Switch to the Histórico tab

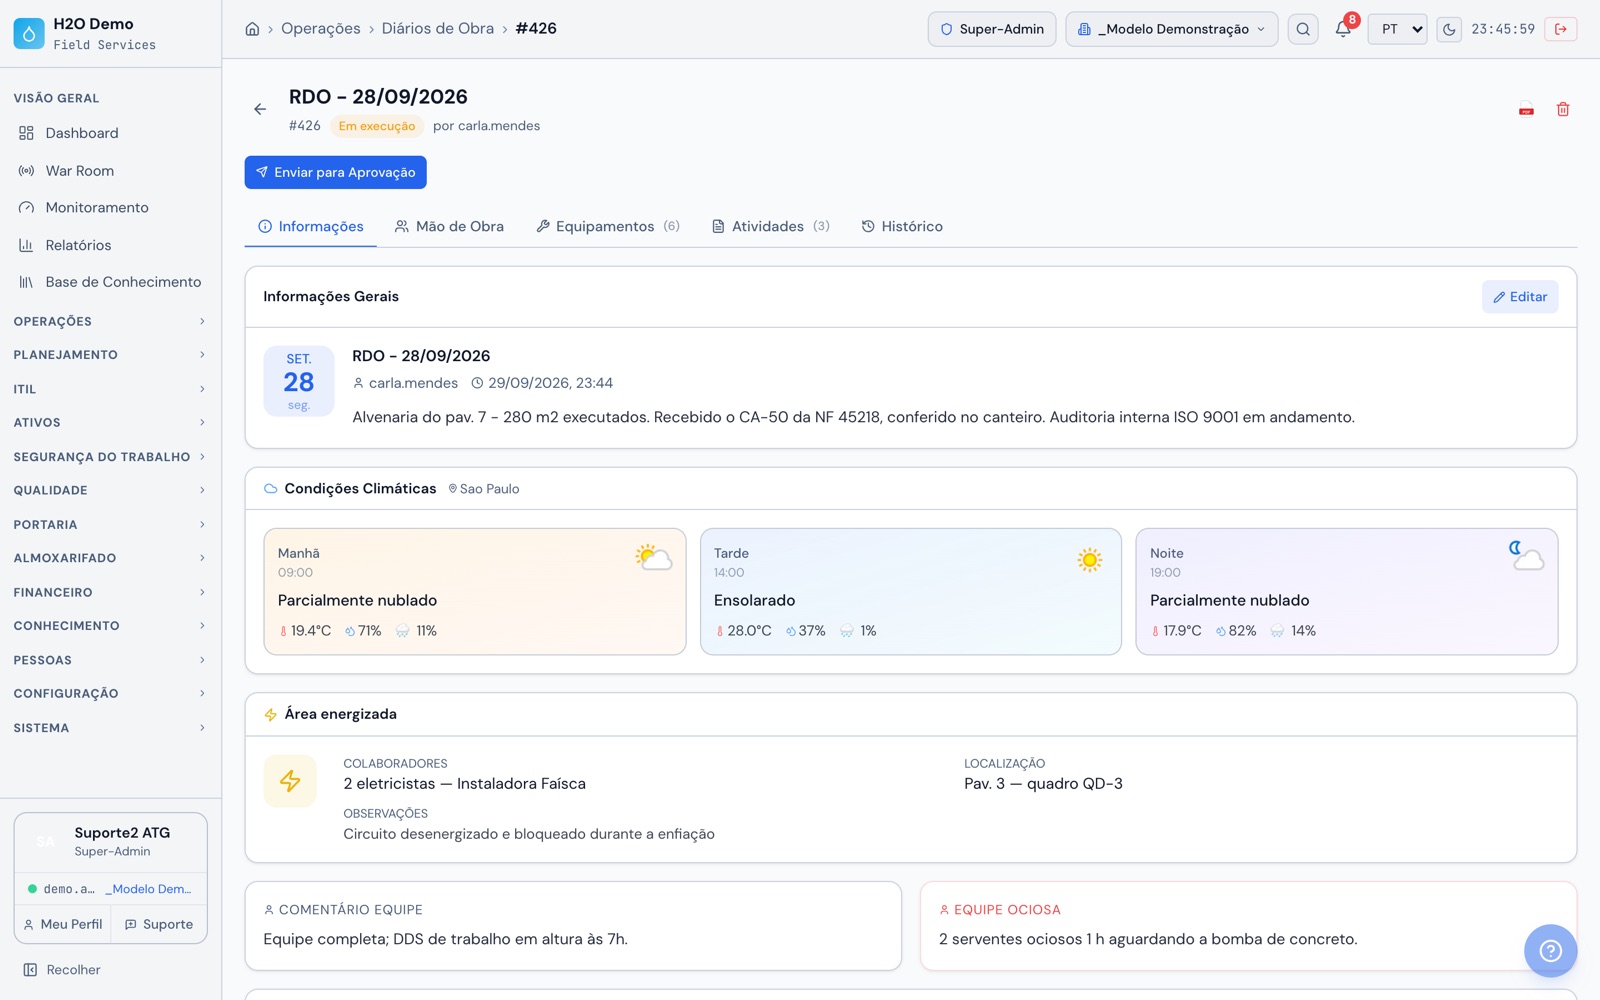902,227
